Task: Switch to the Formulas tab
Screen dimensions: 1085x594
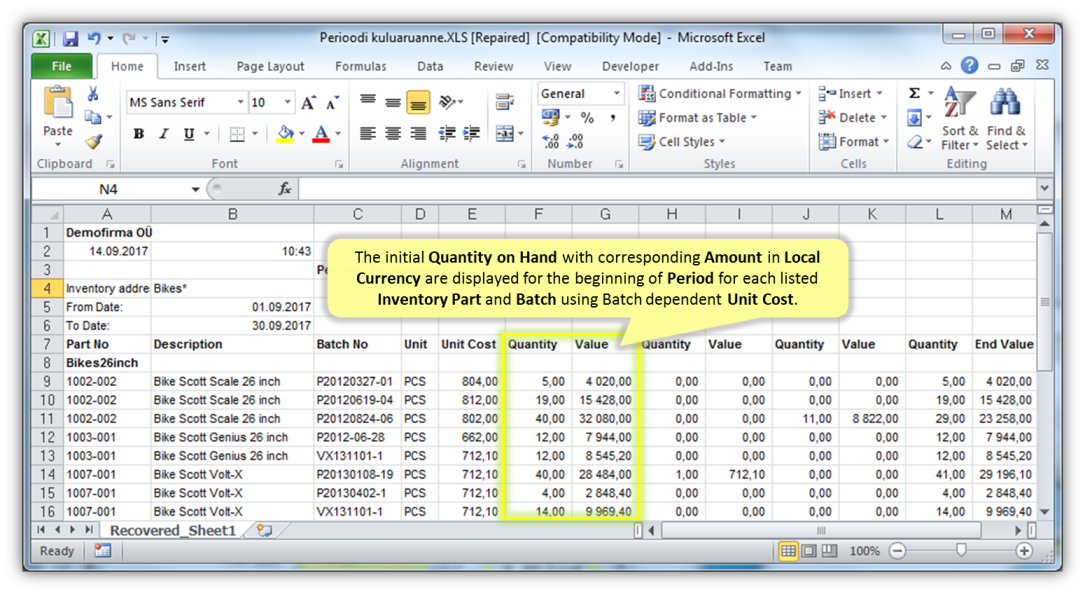Action: [361, 66]
